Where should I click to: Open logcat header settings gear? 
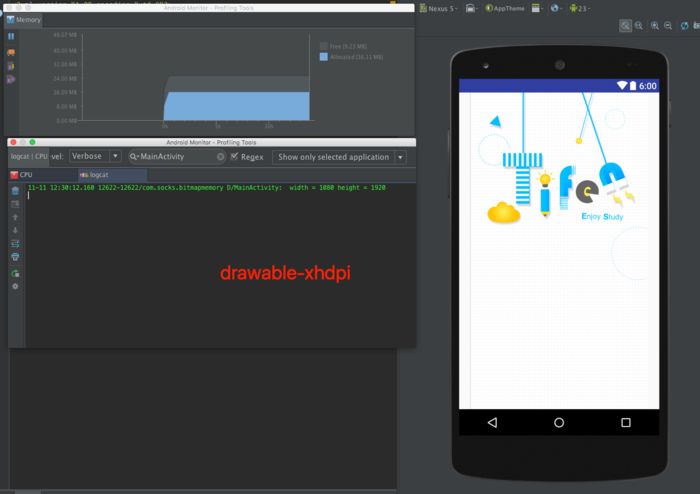[x=15, y=286]
